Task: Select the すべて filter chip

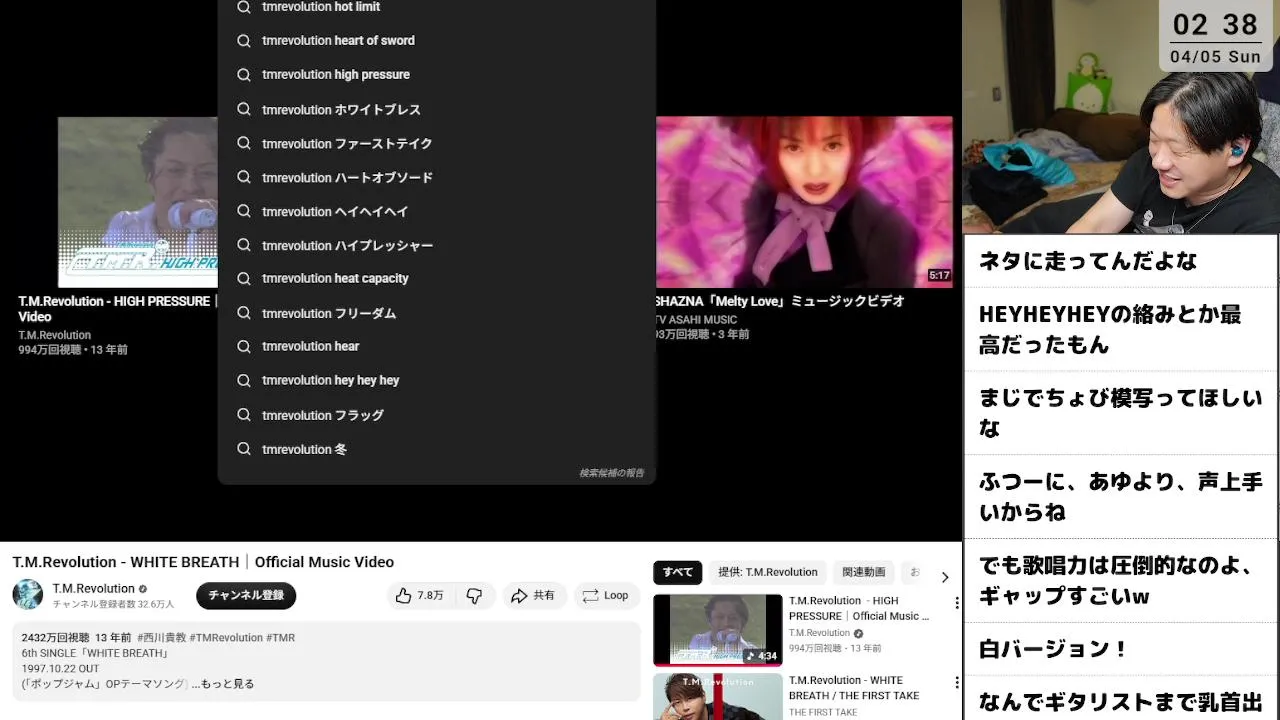Action: click(677, 572)
